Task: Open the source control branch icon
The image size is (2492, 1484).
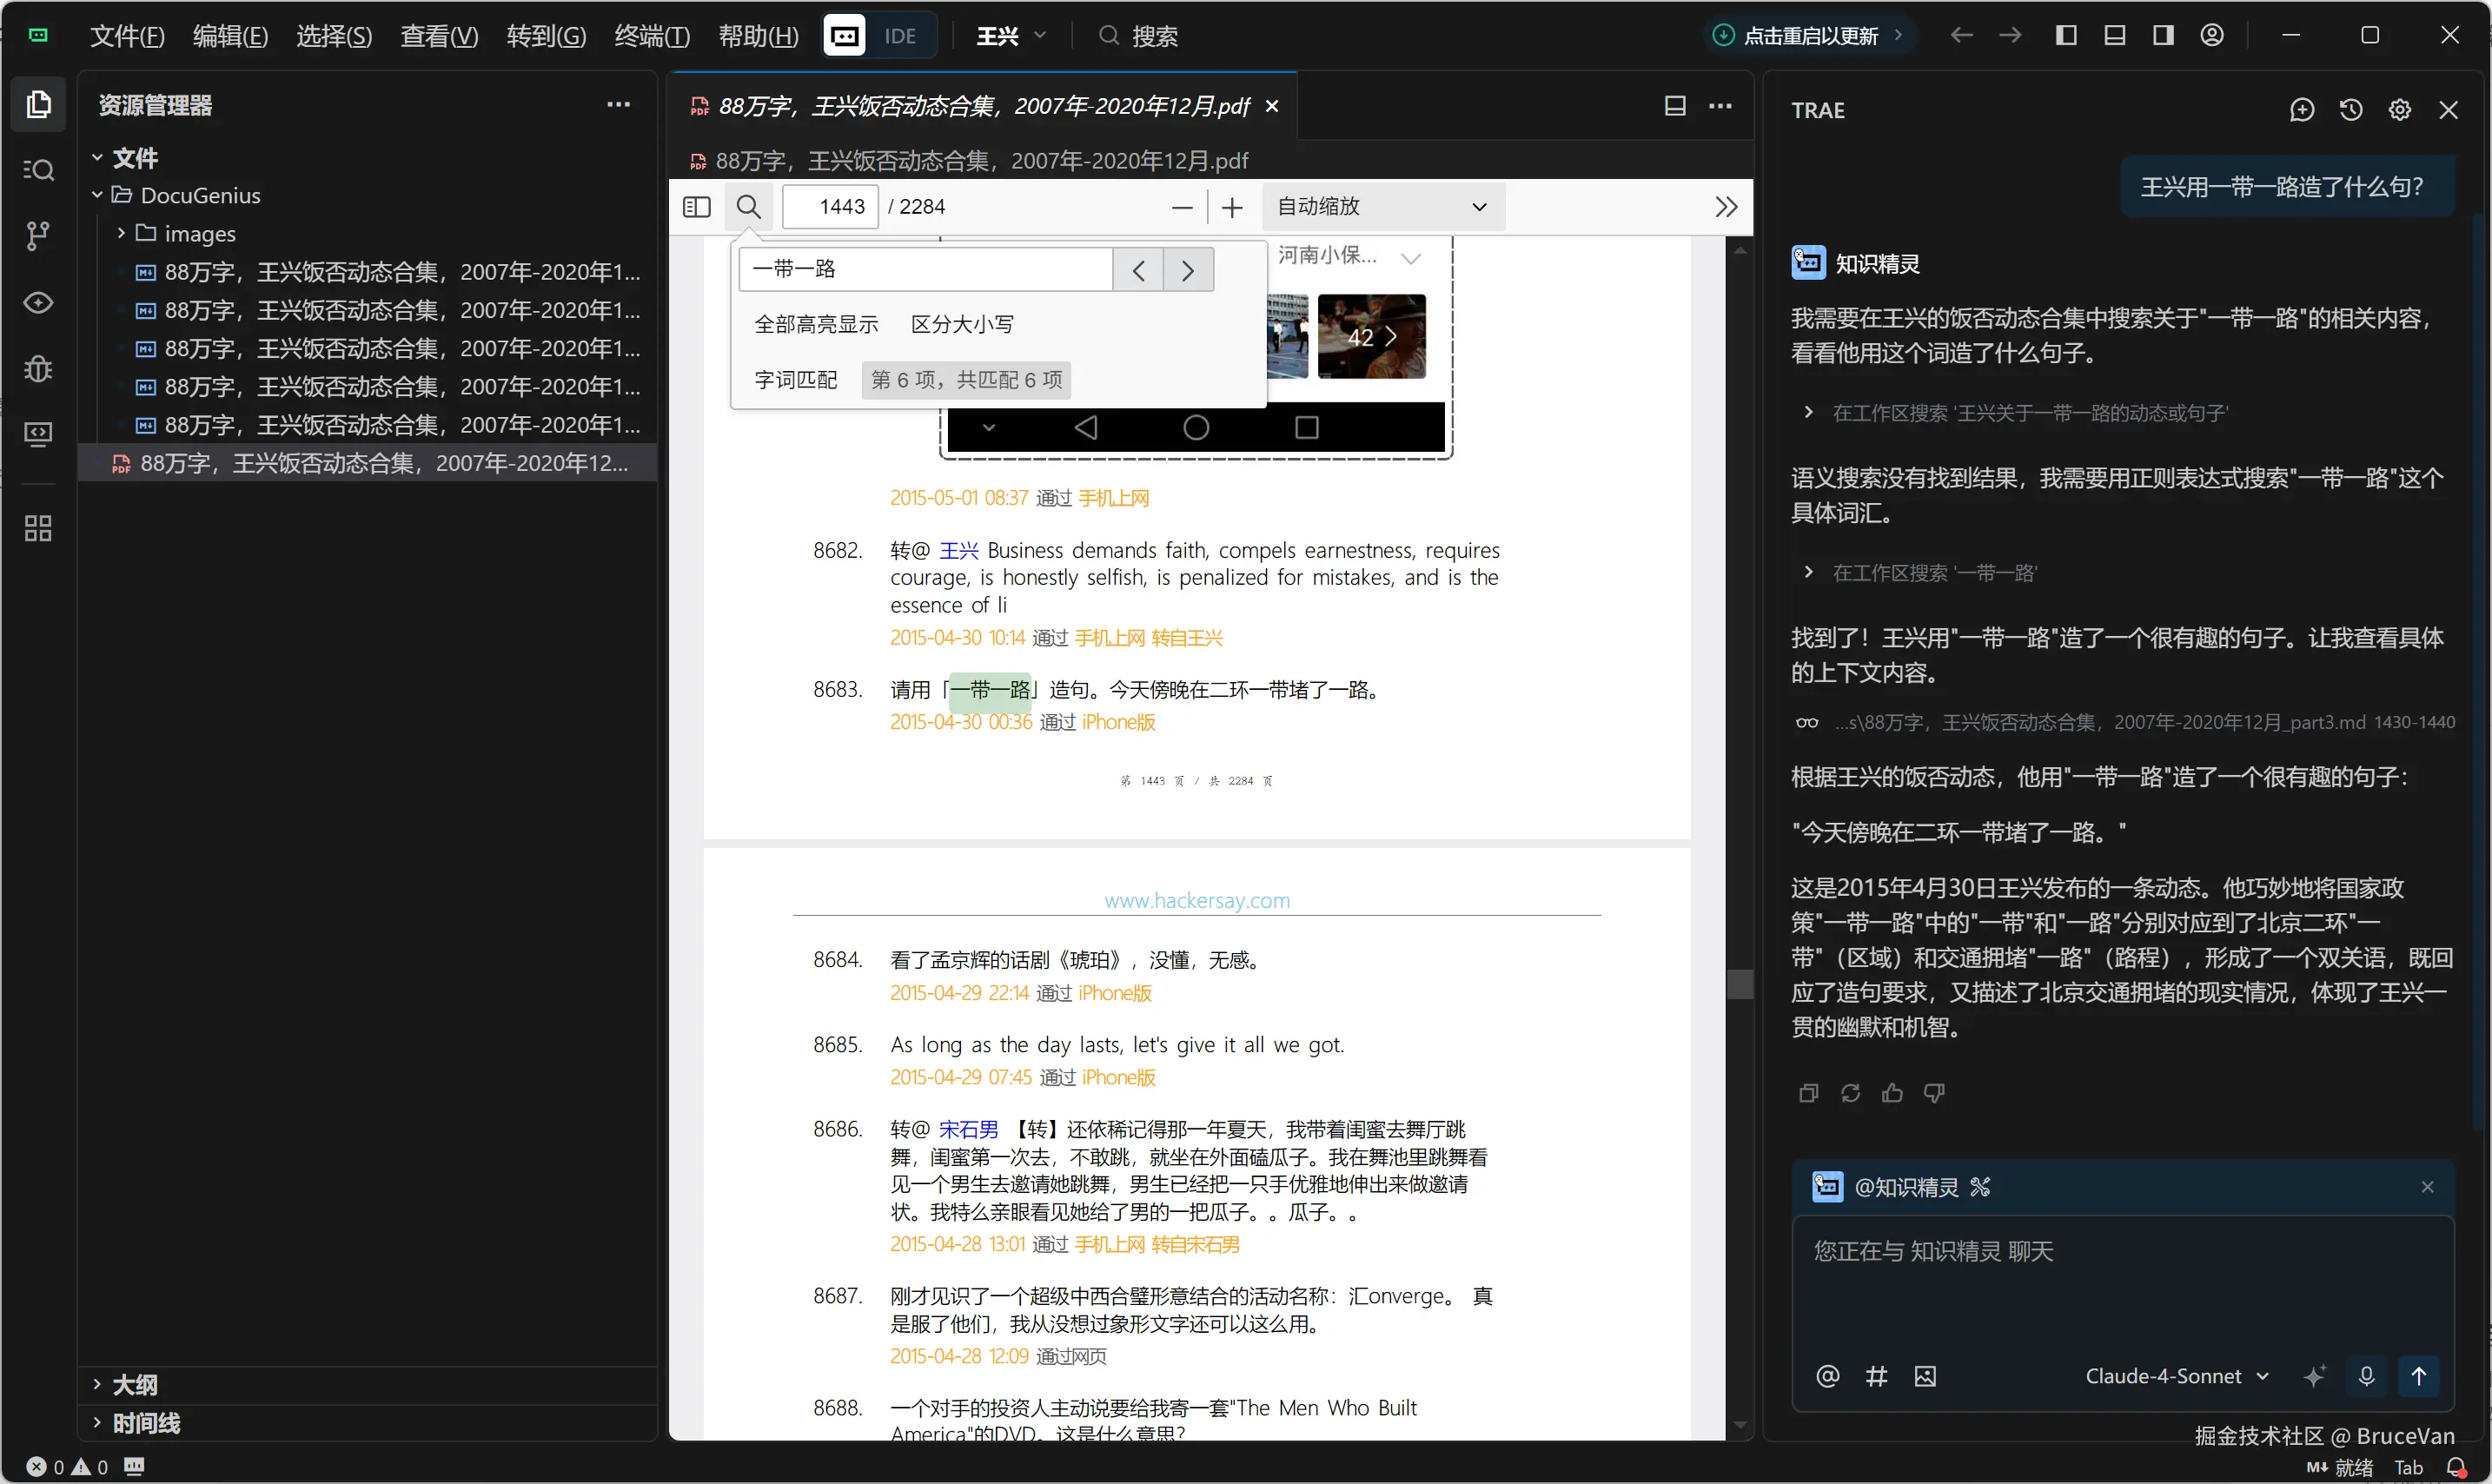Action: pyautogui.click(x=38, y=236)
